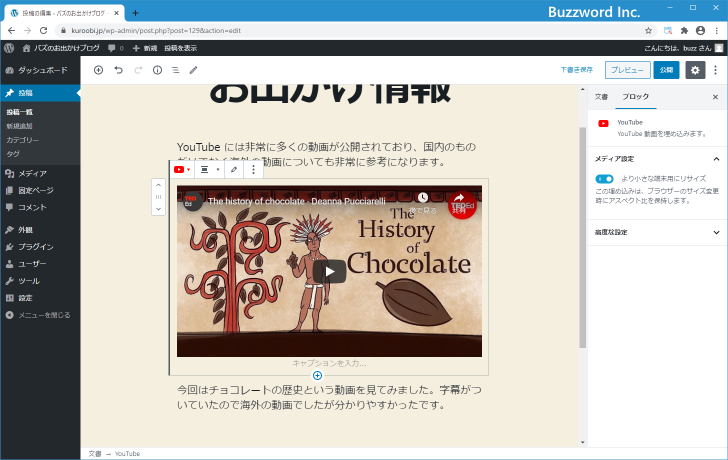Click the edit URL pencil in block toolbar
728x460 pixels.
click(234, 170)
